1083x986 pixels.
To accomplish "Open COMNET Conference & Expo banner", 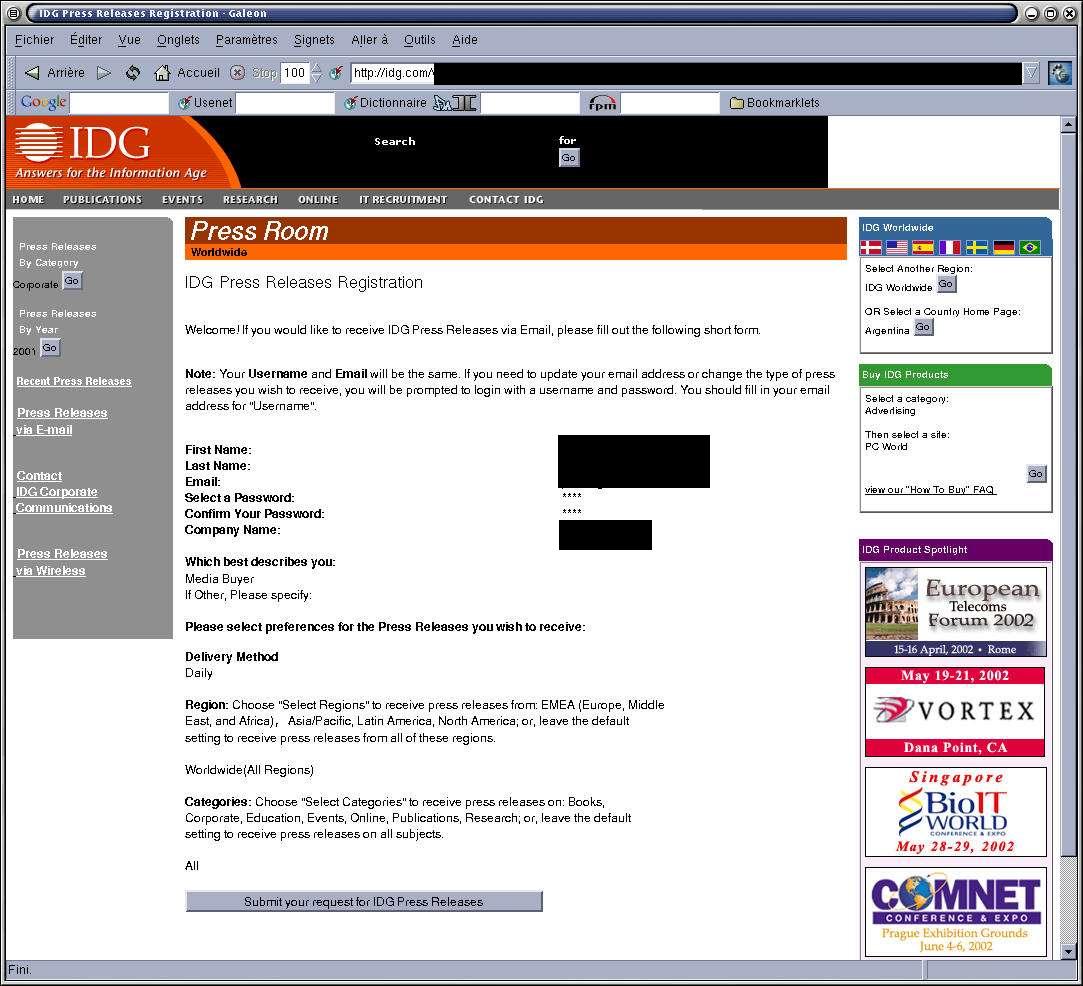I will pos(955,912).
